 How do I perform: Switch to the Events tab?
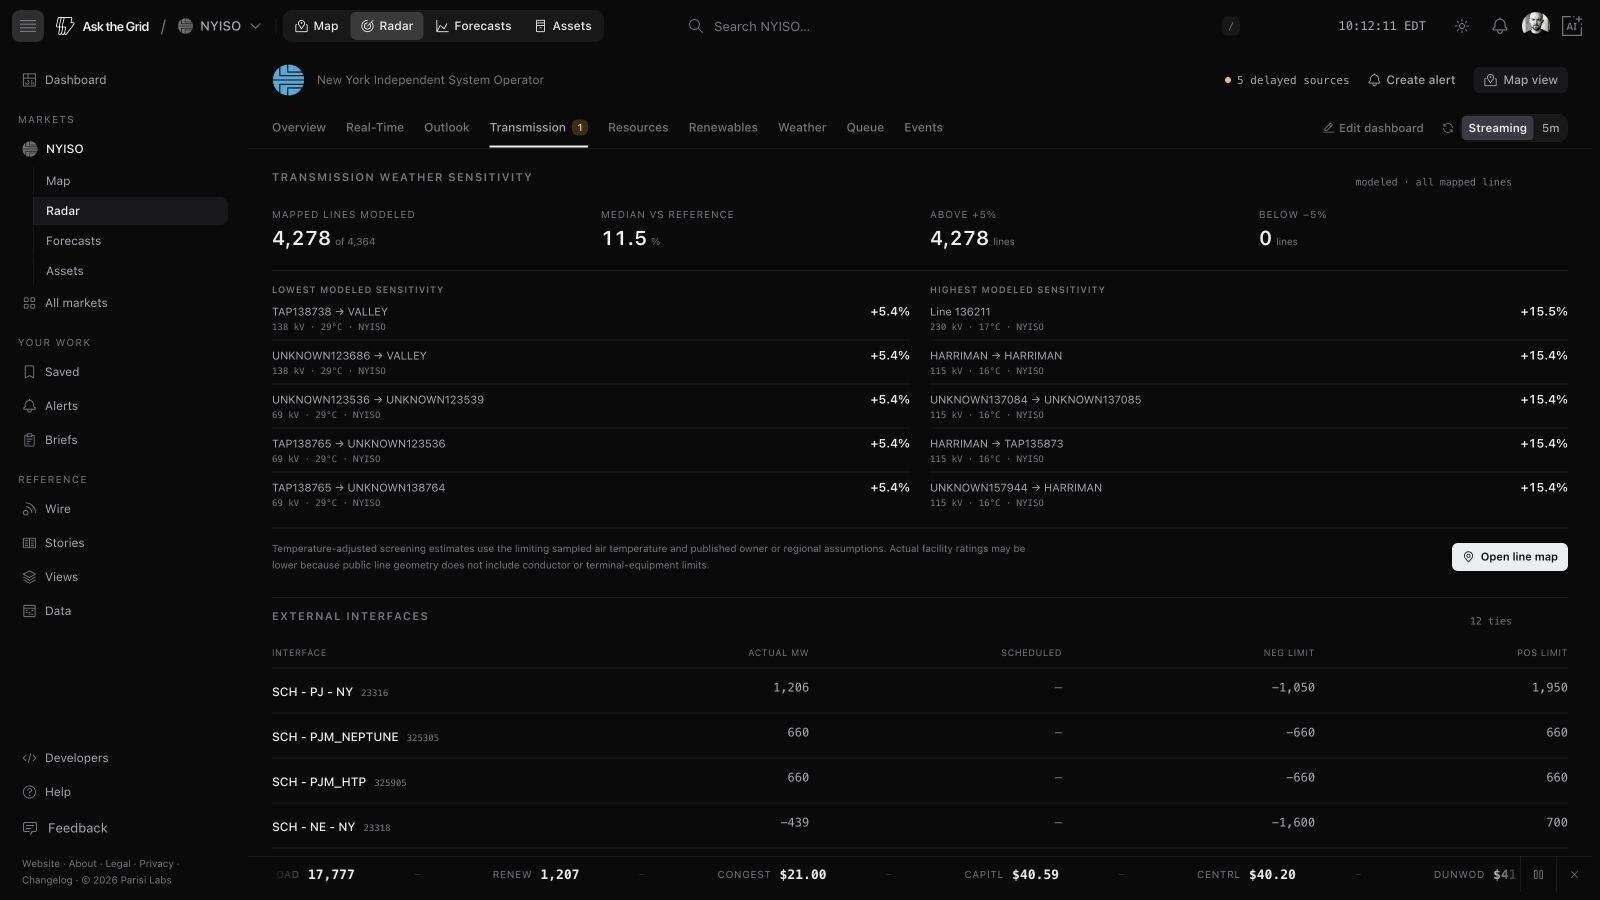[x=923, y=128]
